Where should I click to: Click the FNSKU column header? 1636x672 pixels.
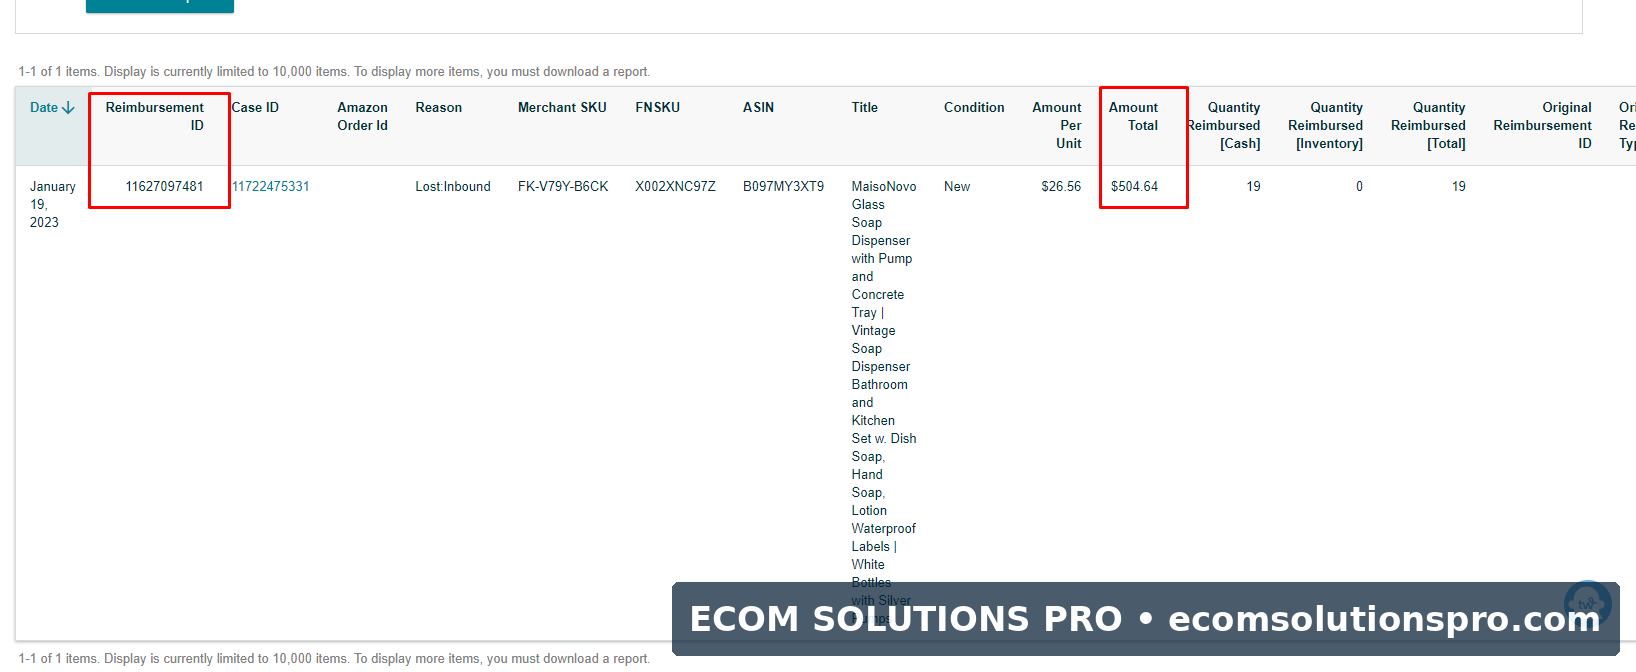pos(658,107)
